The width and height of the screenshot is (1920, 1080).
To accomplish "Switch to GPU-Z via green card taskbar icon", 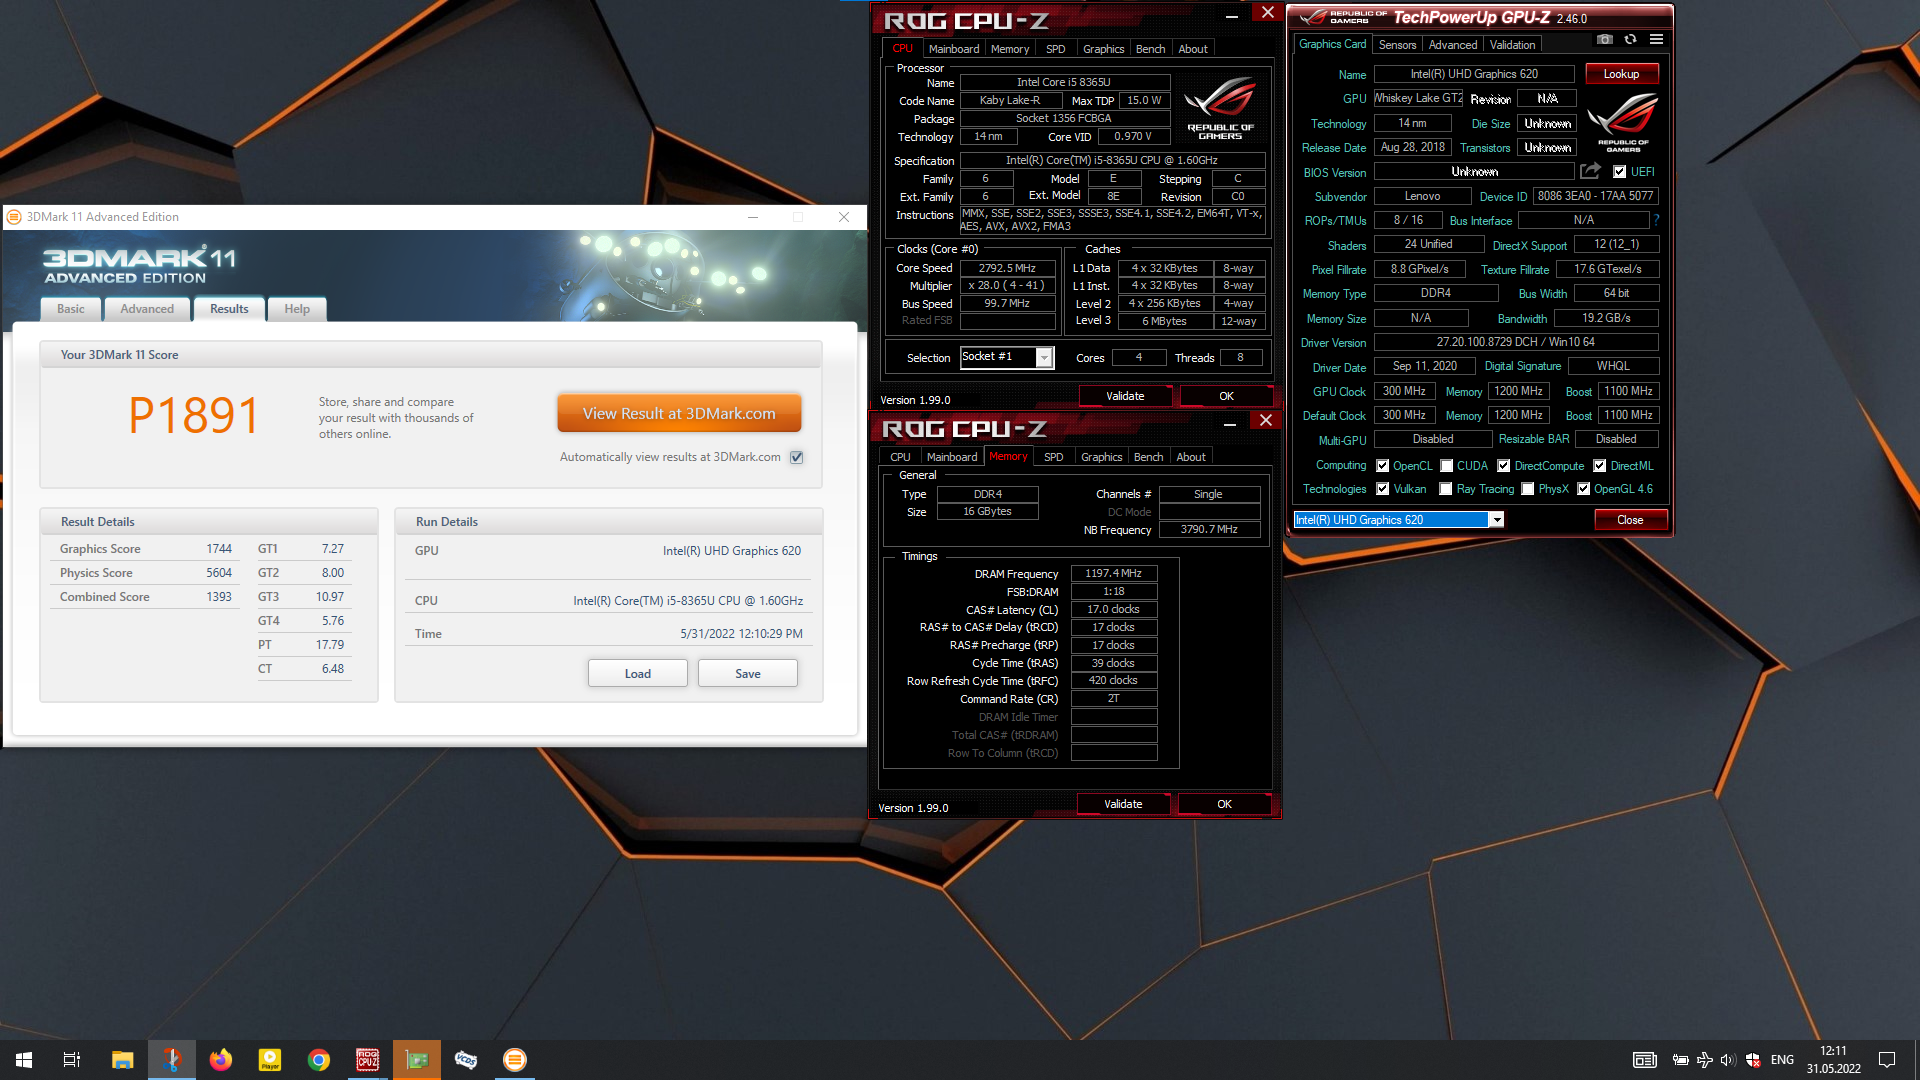I will pyautogui.click(x=417, y=1060).
